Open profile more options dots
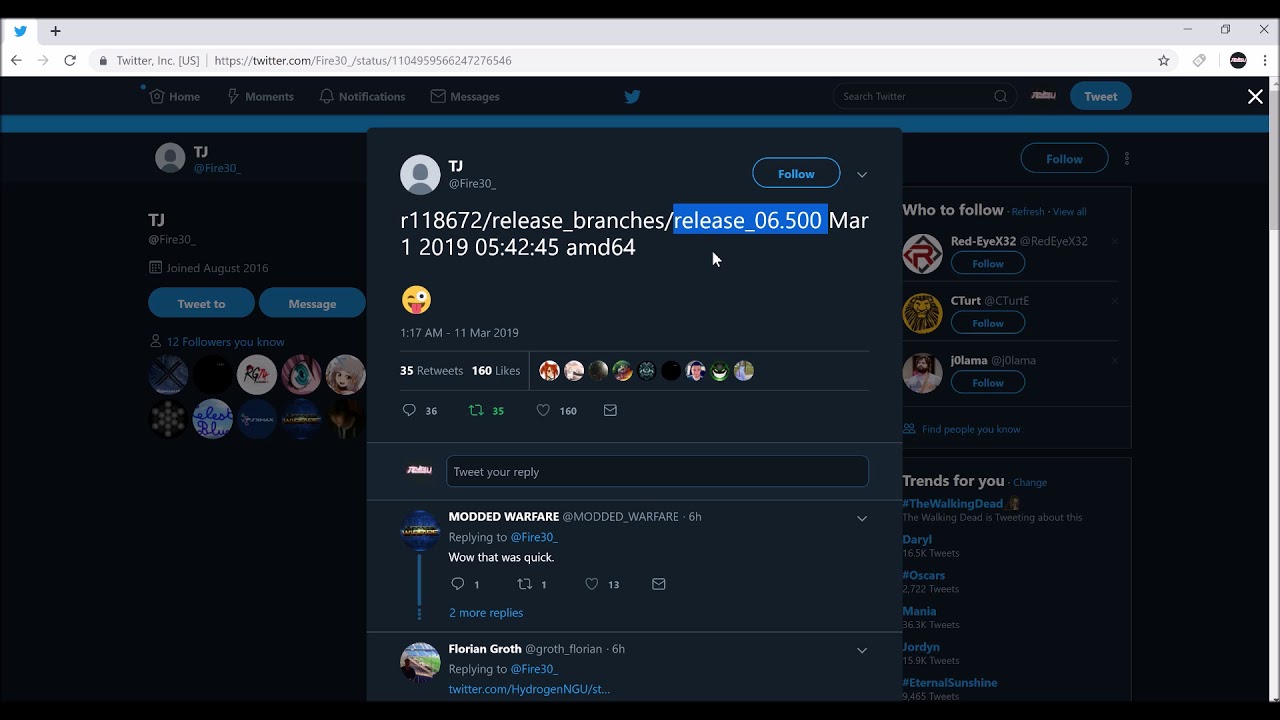Image resolution: width=1280 pixels, height=720 pixels. click(x=1127, y=159)
